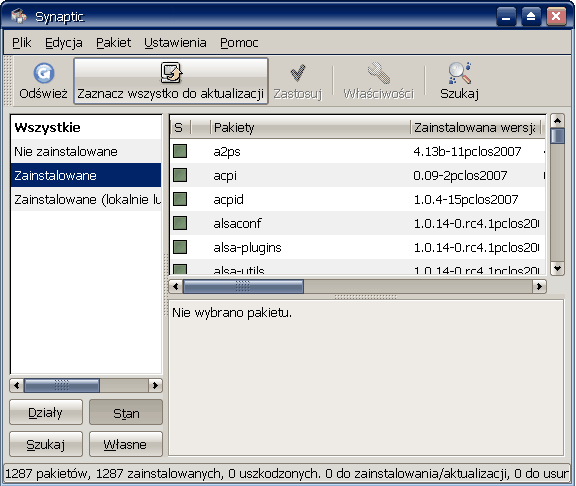The width and height of the screenshot is (576, 486).
Task: Click package list vertical scrollbar thumb
Action: [557, 135]
